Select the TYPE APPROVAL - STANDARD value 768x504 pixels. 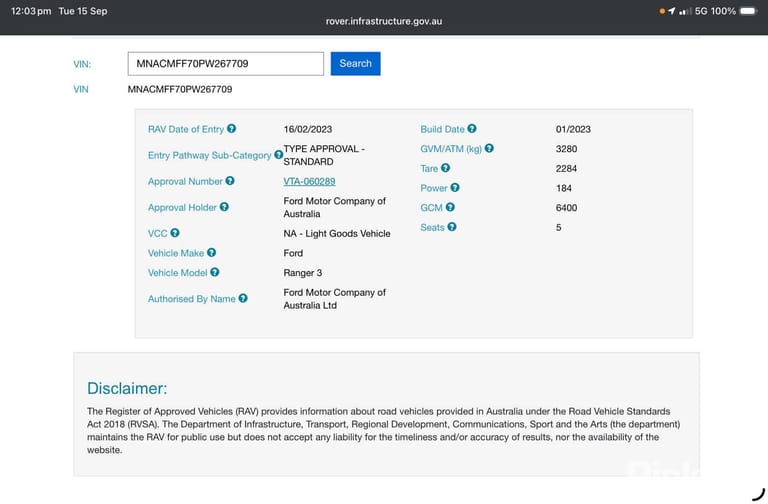coord(324,155)
